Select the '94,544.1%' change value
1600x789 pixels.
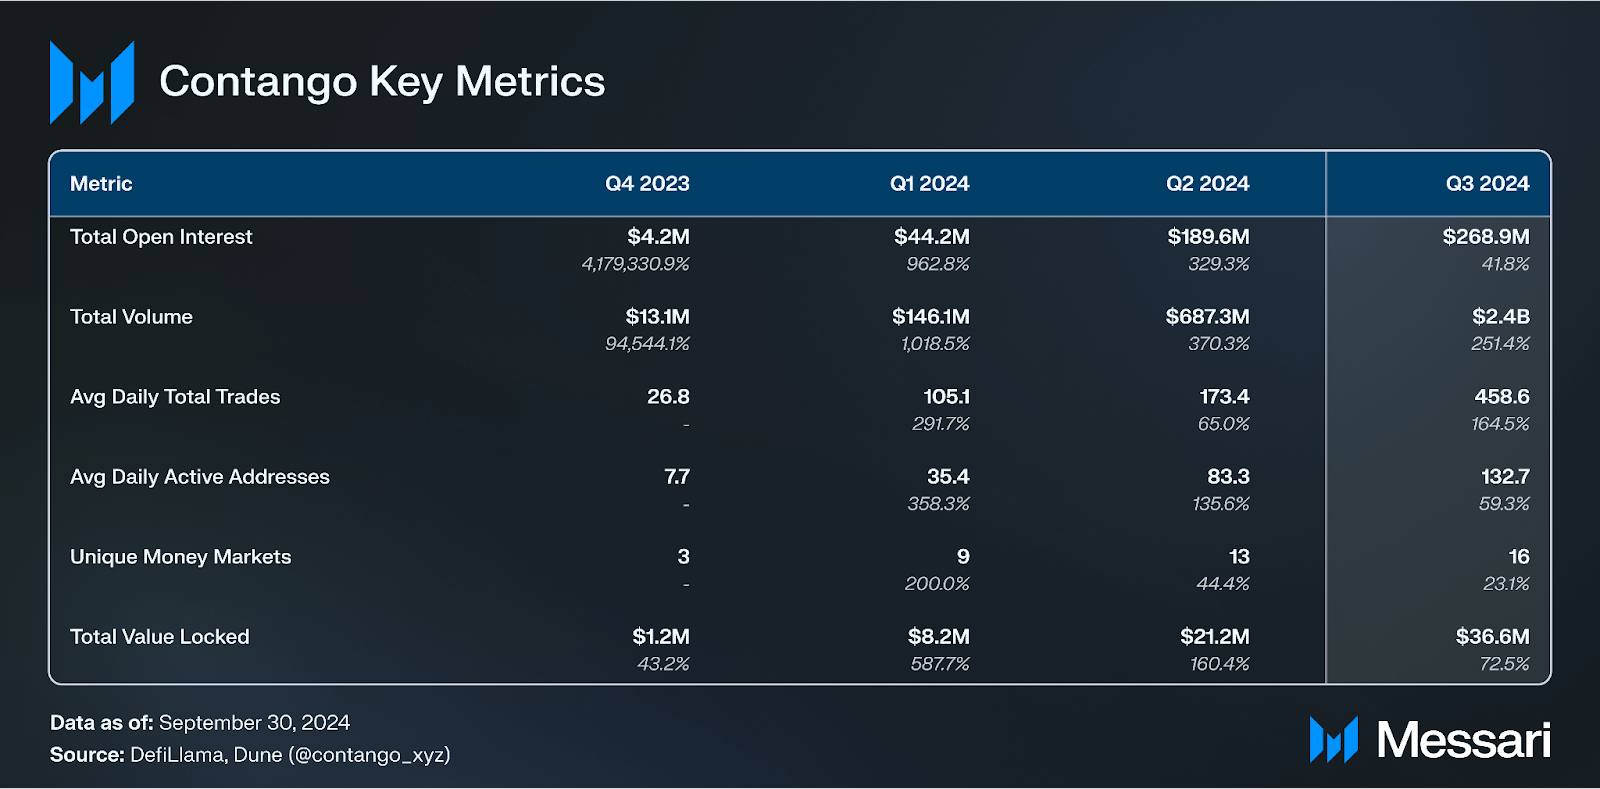(647, 344)
